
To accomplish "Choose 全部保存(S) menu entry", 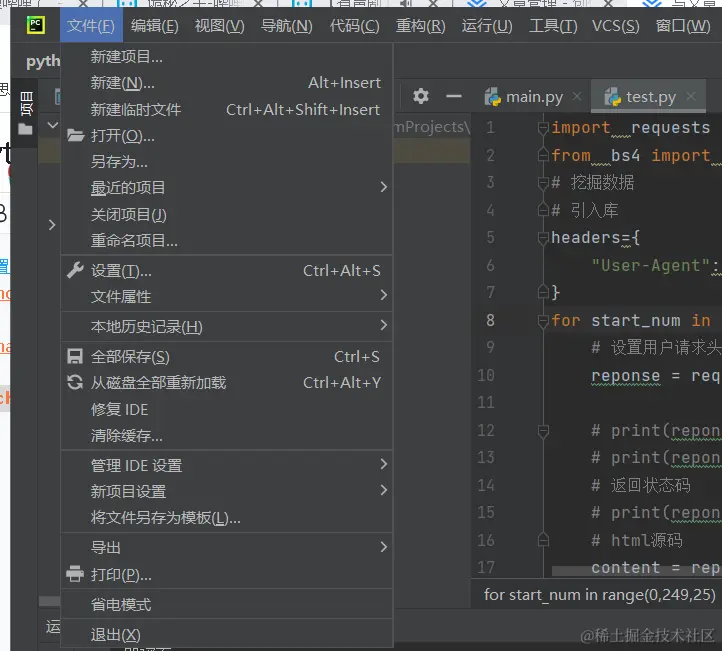I will [x=227, y=357].
